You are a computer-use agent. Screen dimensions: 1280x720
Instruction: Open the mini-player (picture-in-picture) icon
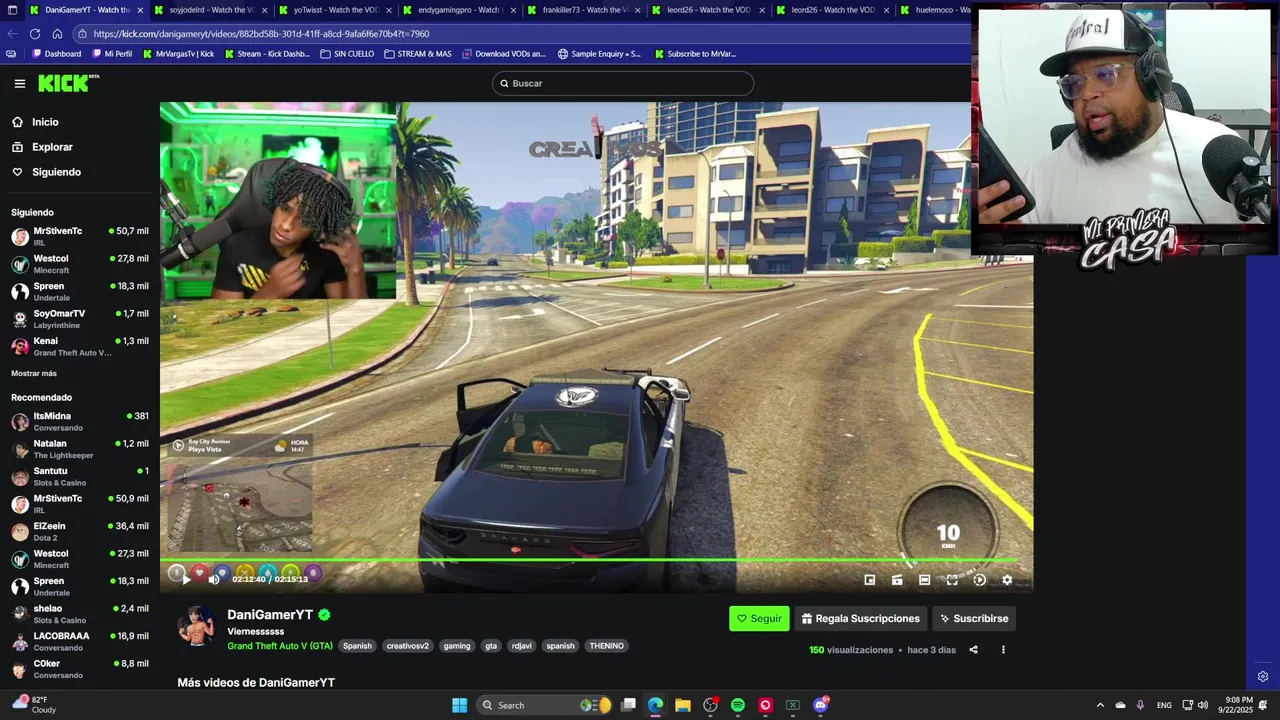870,580
